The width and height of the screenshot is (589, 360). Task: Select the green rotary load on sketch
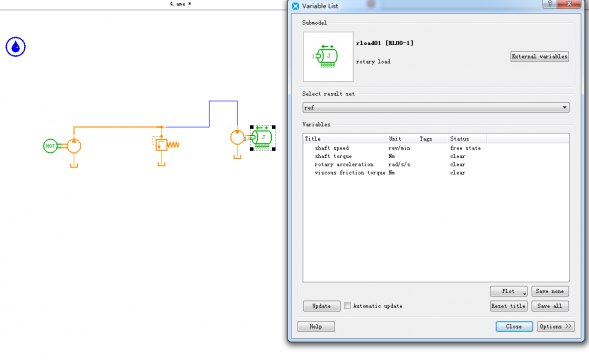coord(262,138)
